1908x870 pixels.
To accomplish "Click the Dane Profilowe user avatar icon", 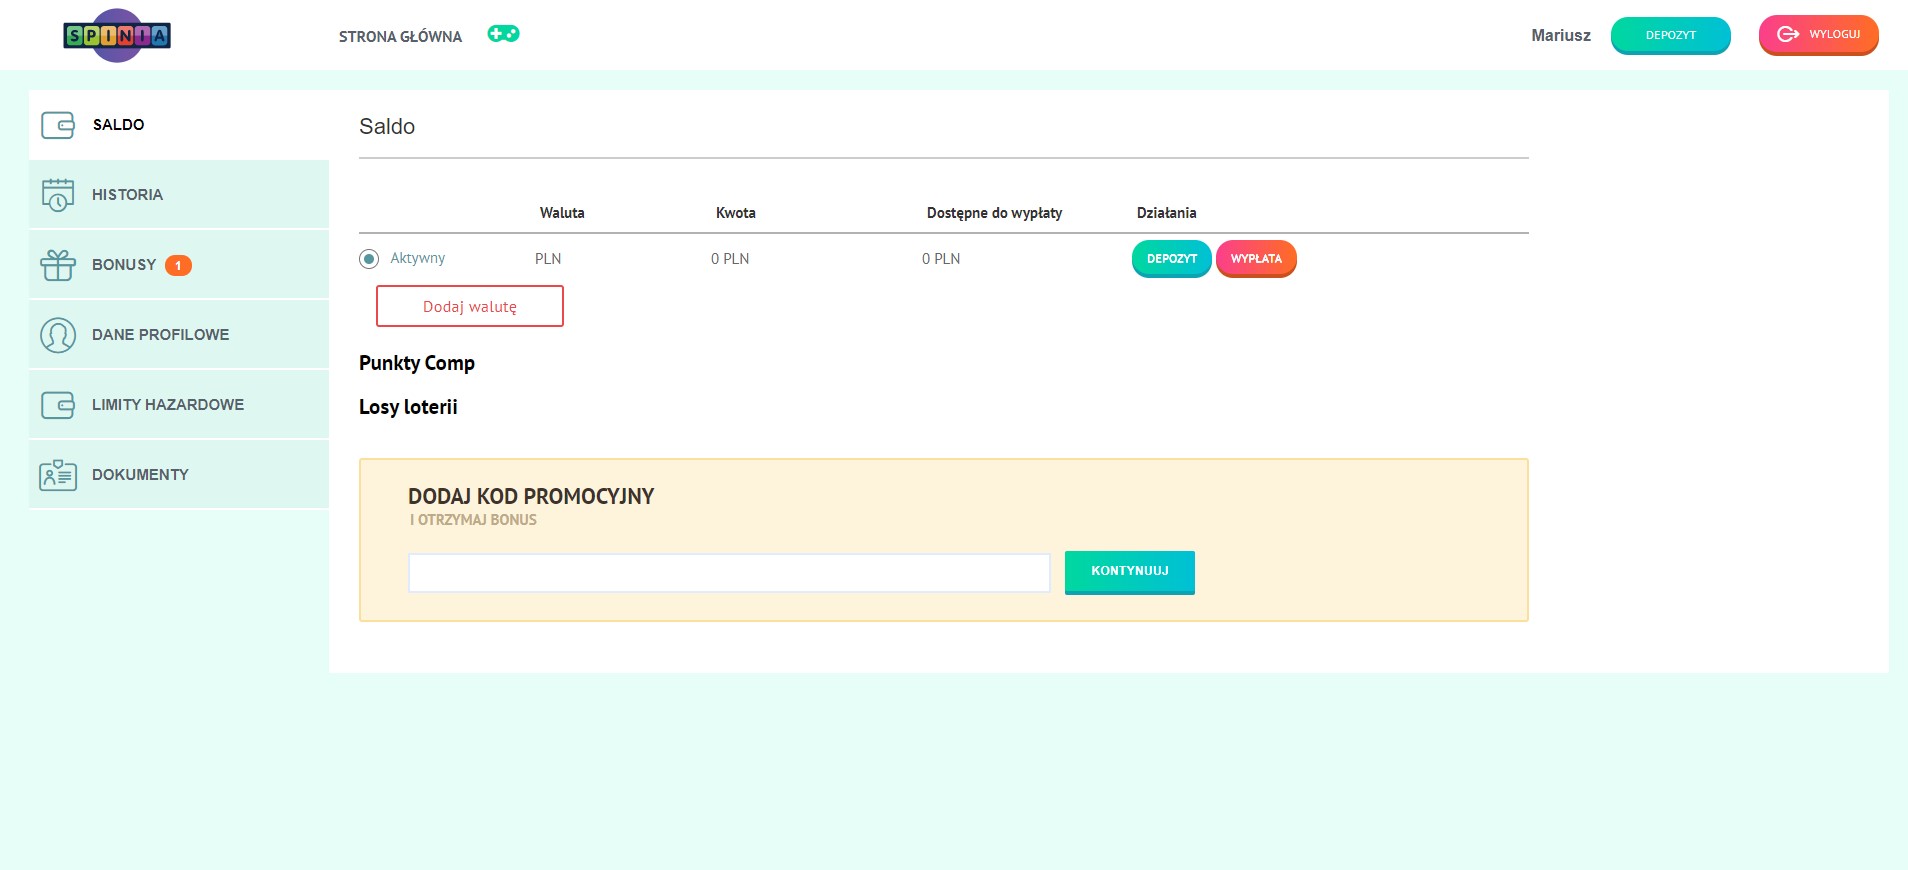I will coord(58,335).
